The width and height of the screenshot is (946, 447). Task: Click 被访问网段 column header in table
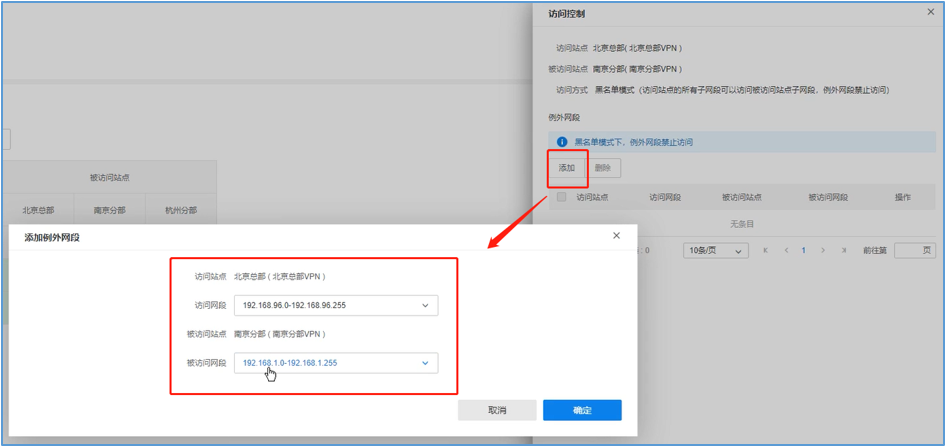(828, 197)
